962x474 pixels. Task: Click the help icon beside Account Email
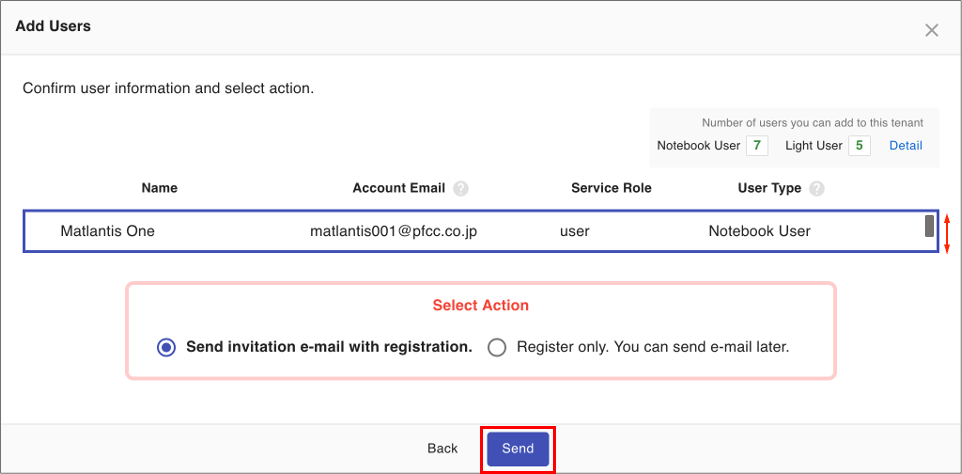coord(460,188)
